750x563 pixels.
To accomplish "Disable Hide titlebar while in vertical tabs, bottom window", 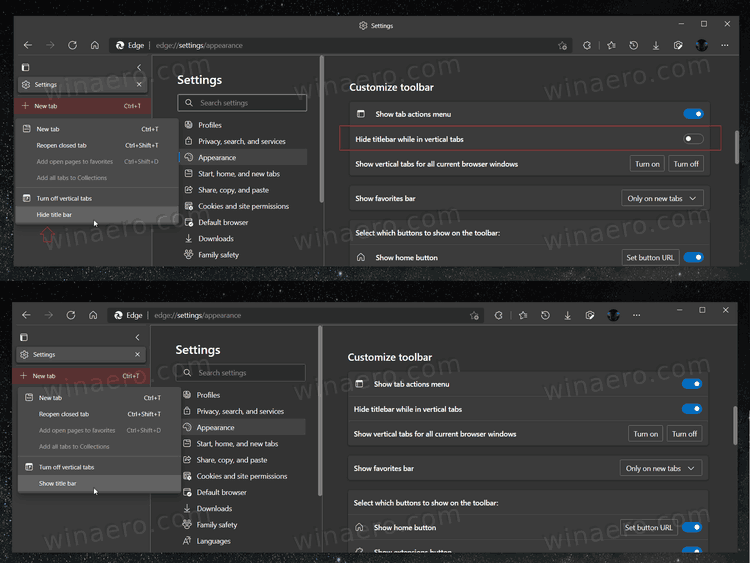I will click(692, 408).
